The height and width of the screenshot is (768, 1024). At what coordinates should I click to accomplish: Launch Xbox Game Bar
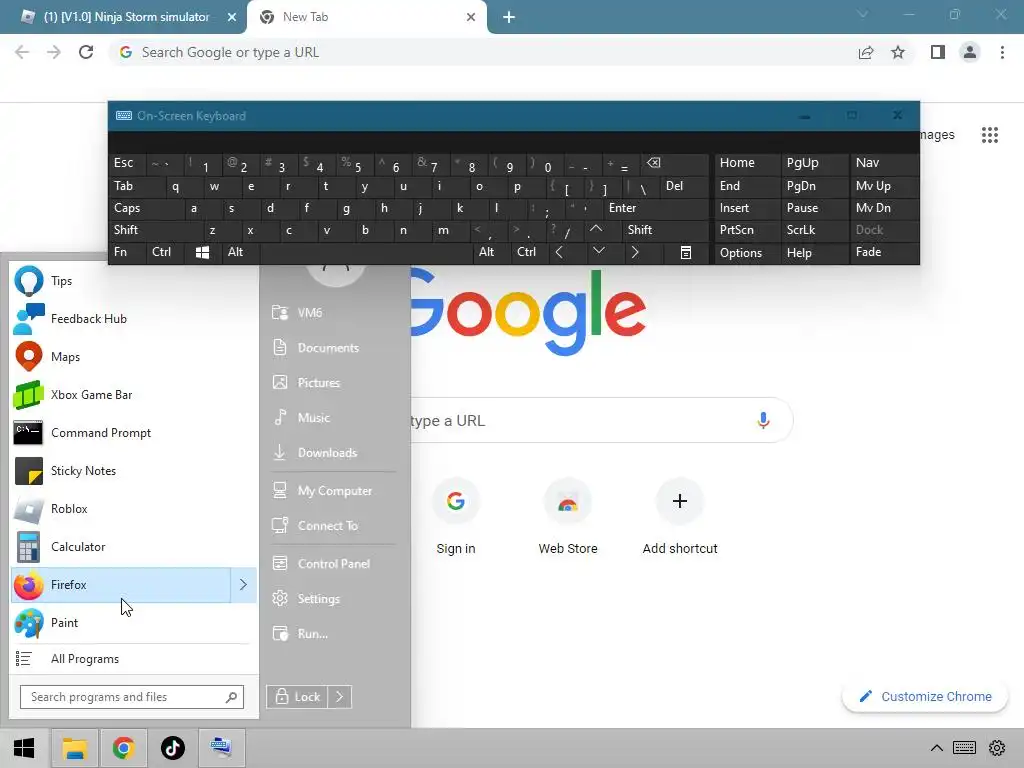tap(133, 394)
